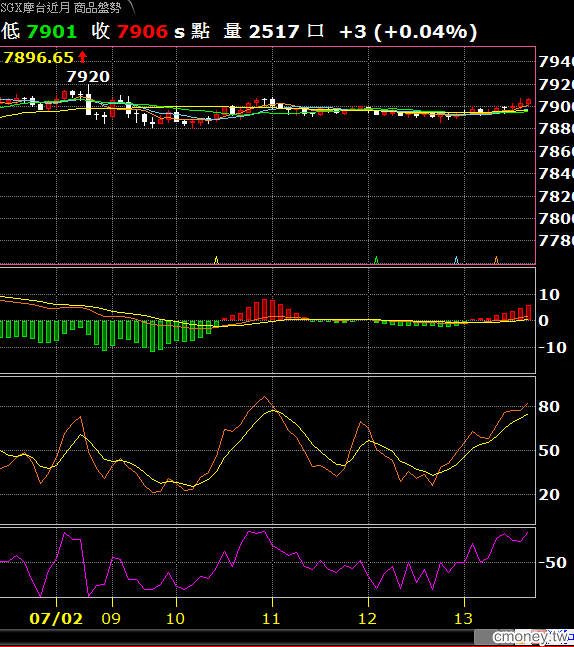The width and height of the screenshot is (574, 647).
Task: Click the closing price 7906 value
Action: 142,32
